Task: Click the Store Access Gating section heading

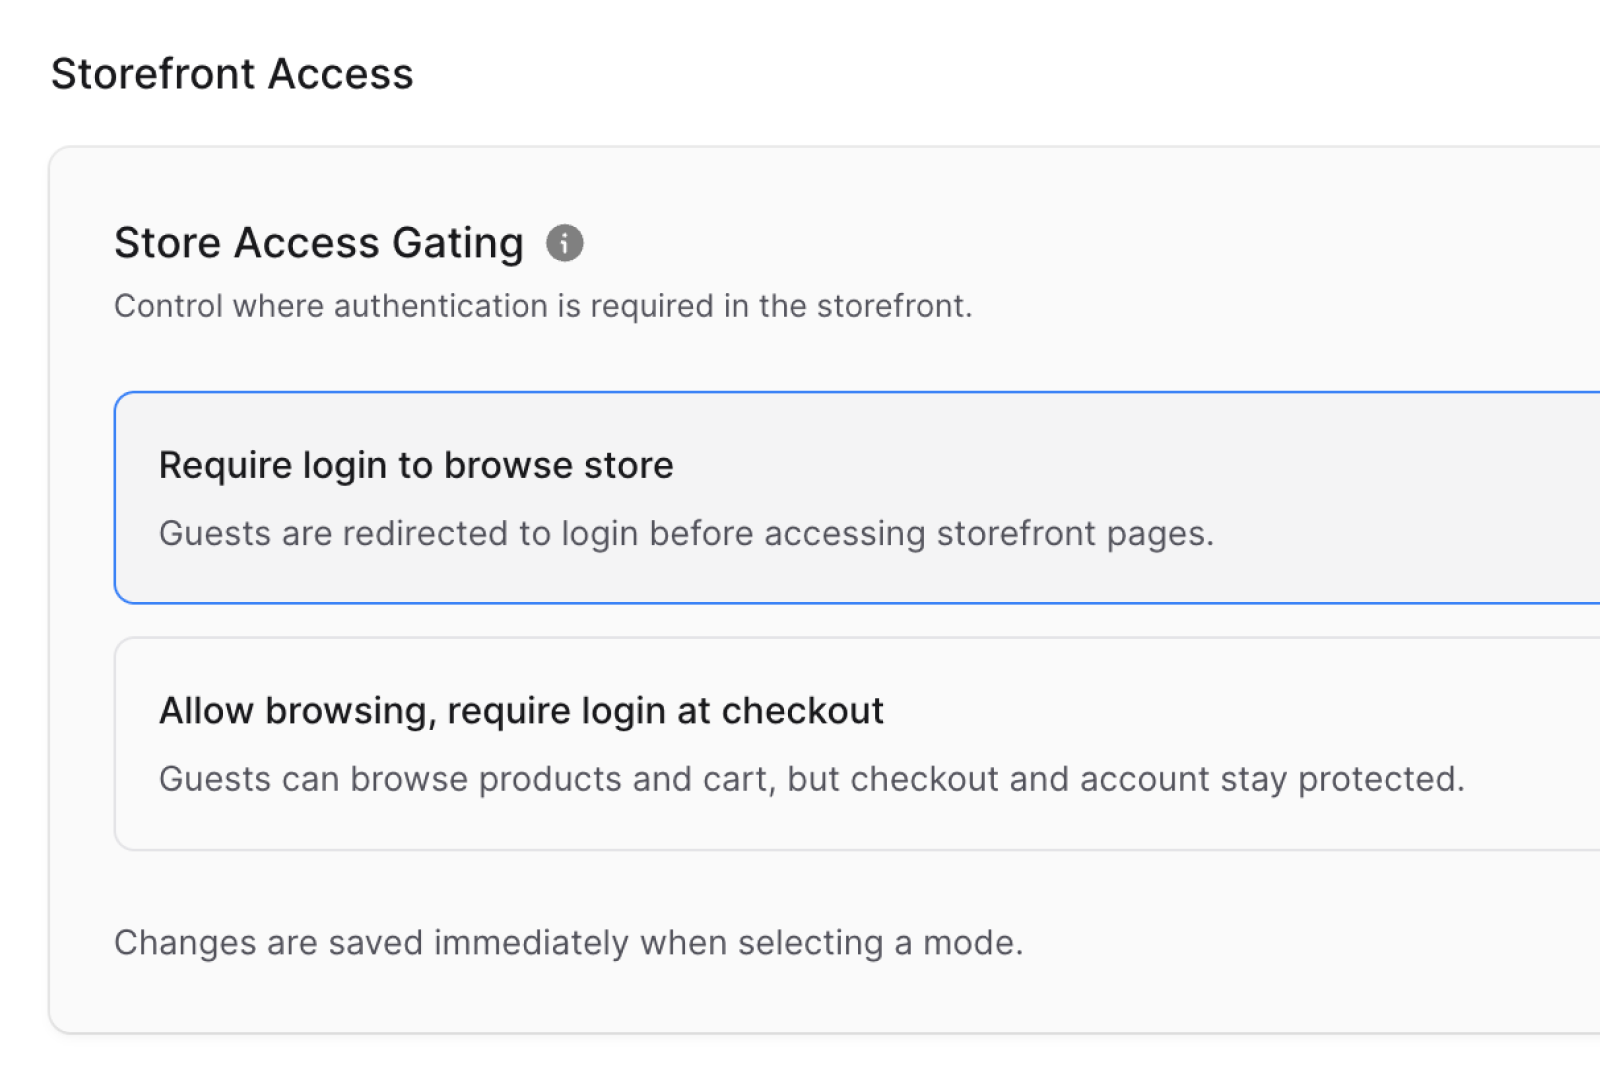Action: coord(319,242)
